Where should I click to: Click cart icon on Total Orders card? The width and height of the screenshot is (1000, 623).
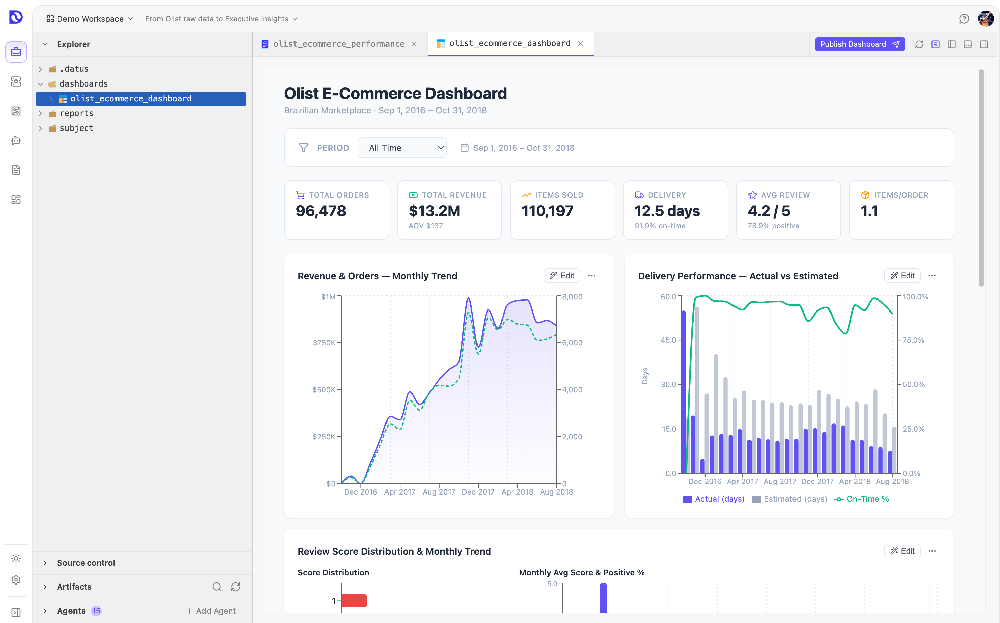click(300, 195)
